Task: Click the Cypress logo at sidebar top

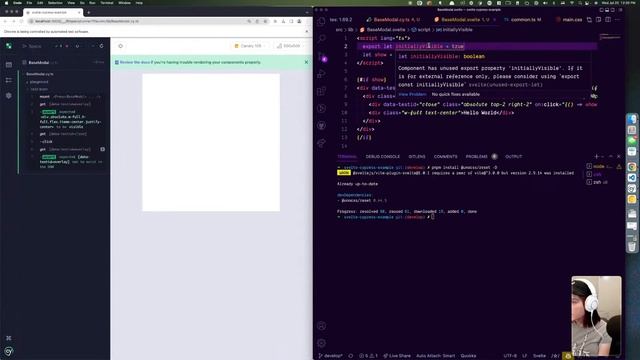Action: (x=9, y=46)
